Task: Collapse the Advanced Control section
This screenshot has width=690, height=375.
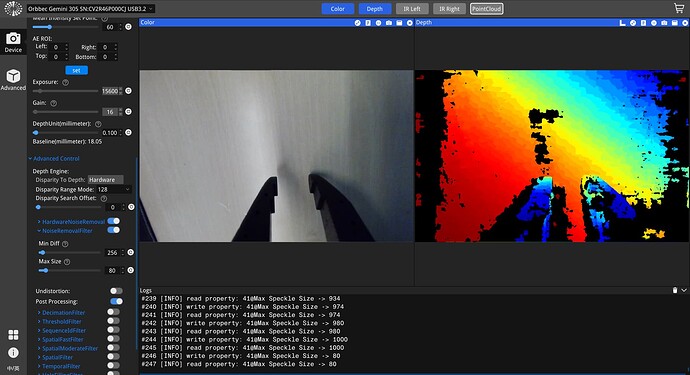Action: click(x=54, y=158)
